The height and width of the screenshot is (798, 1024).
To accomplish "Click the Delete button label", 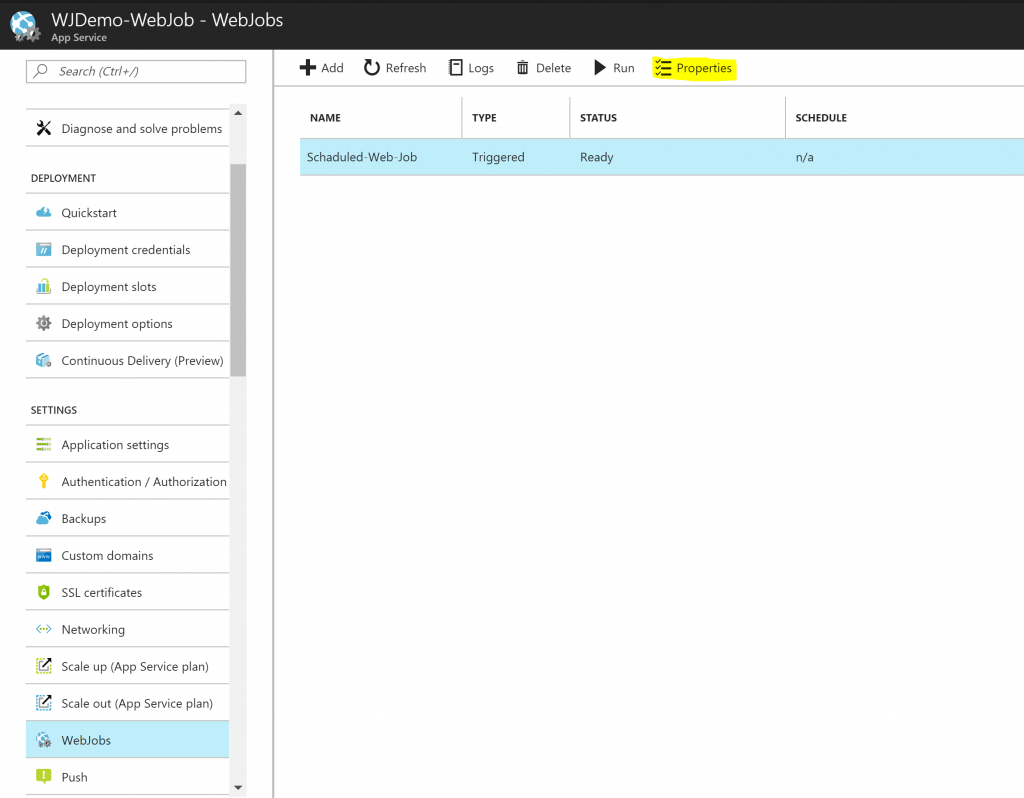I will (553, 68).
